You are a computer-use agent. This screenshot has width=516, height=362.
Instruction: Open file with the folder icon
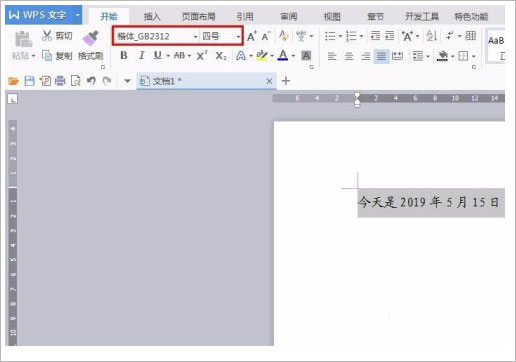coord(14,81)
